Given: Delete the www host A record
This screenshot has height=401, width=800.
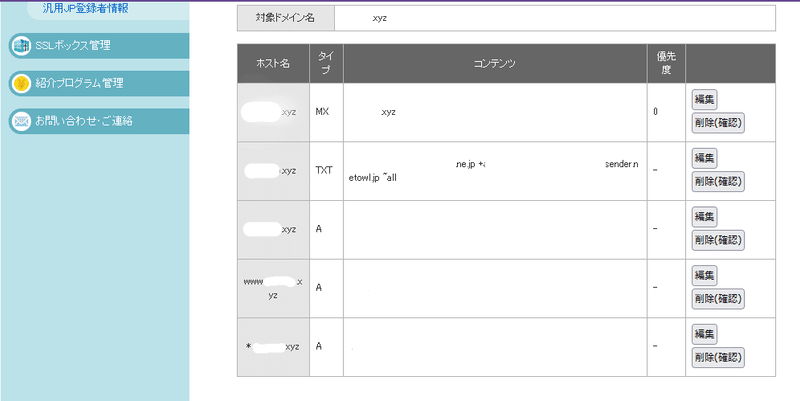Looking at the screenshot, I should [718, 299].
